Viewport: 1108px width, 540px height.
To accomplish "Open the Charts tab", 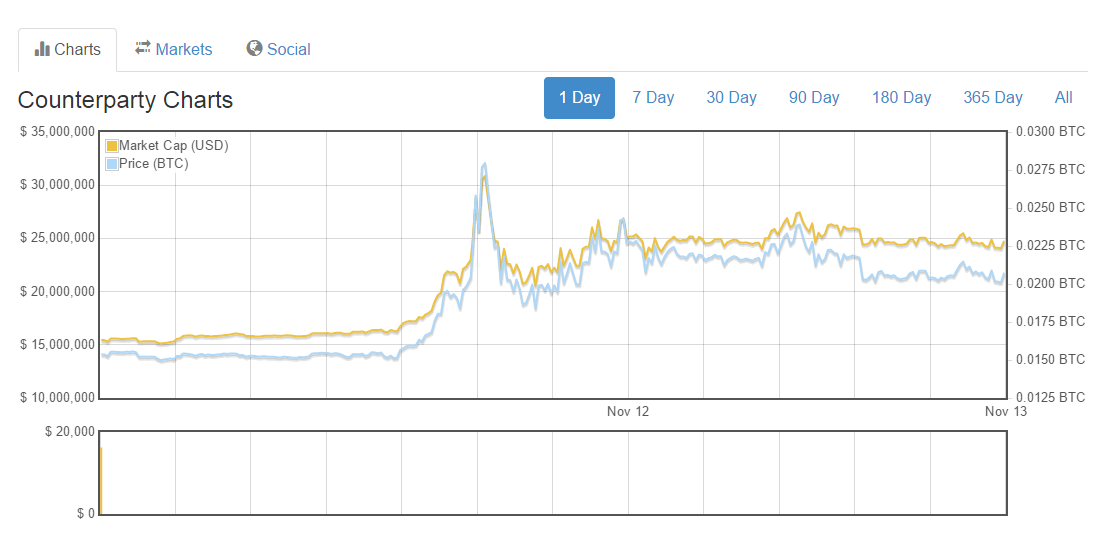I will (x=68, y=49).
